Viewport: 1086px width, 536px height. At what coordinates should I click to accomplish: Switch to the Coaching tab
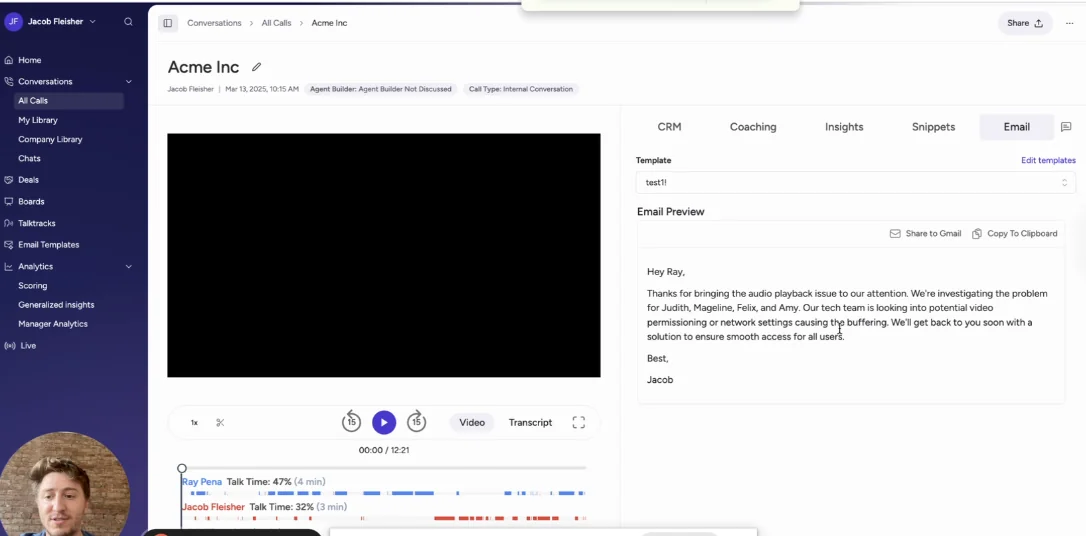coord(753,127)
